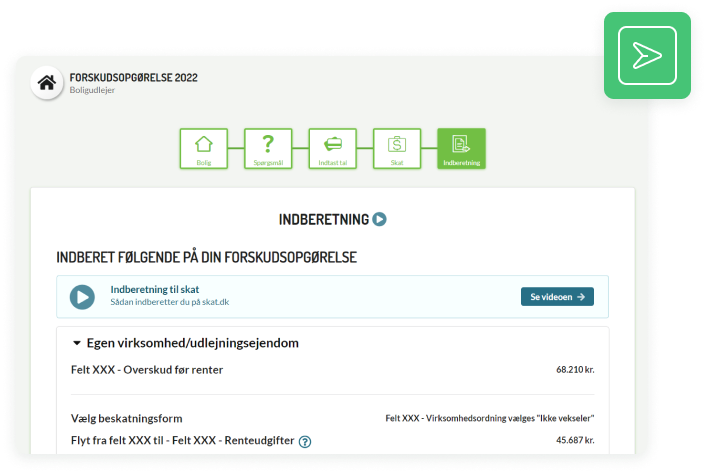Open the Bolig step
This screenshot has width=707, height=474.
(204, 149)
